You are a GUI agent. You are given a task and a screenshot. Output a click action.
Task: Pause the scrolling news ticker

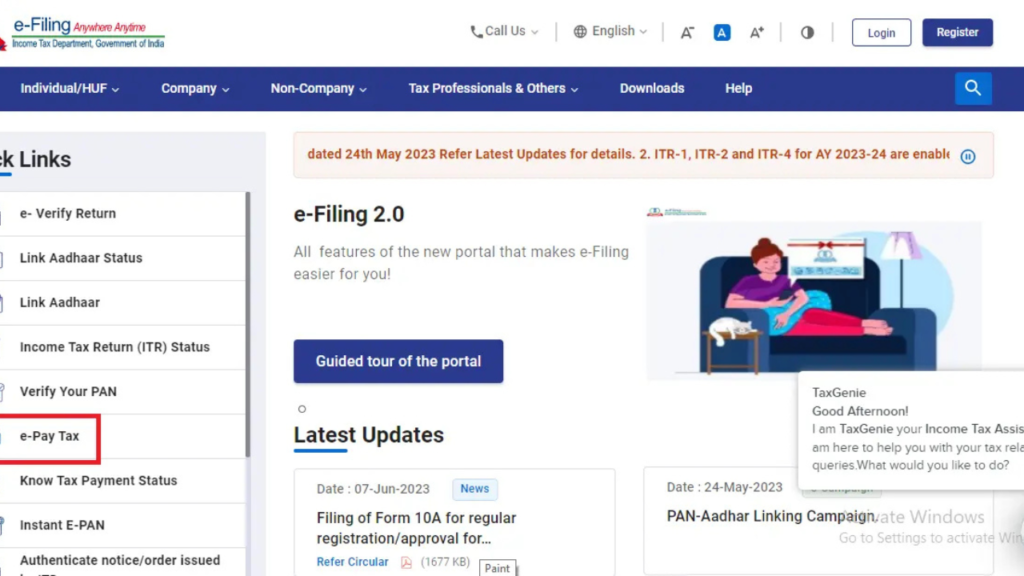(x=968, y=156)
